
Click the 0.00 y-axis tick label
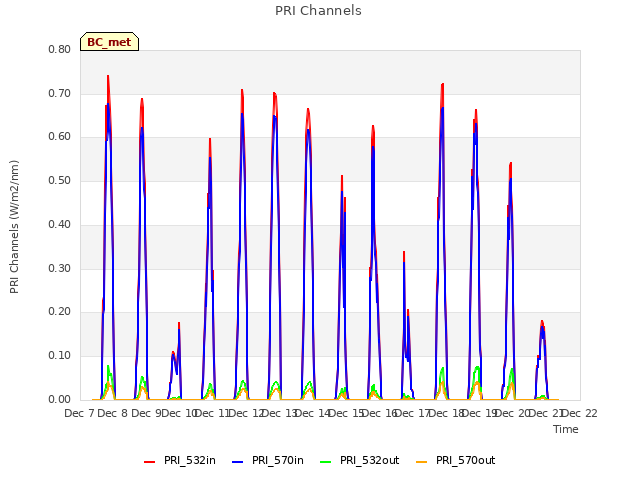[x=59, y=400]
